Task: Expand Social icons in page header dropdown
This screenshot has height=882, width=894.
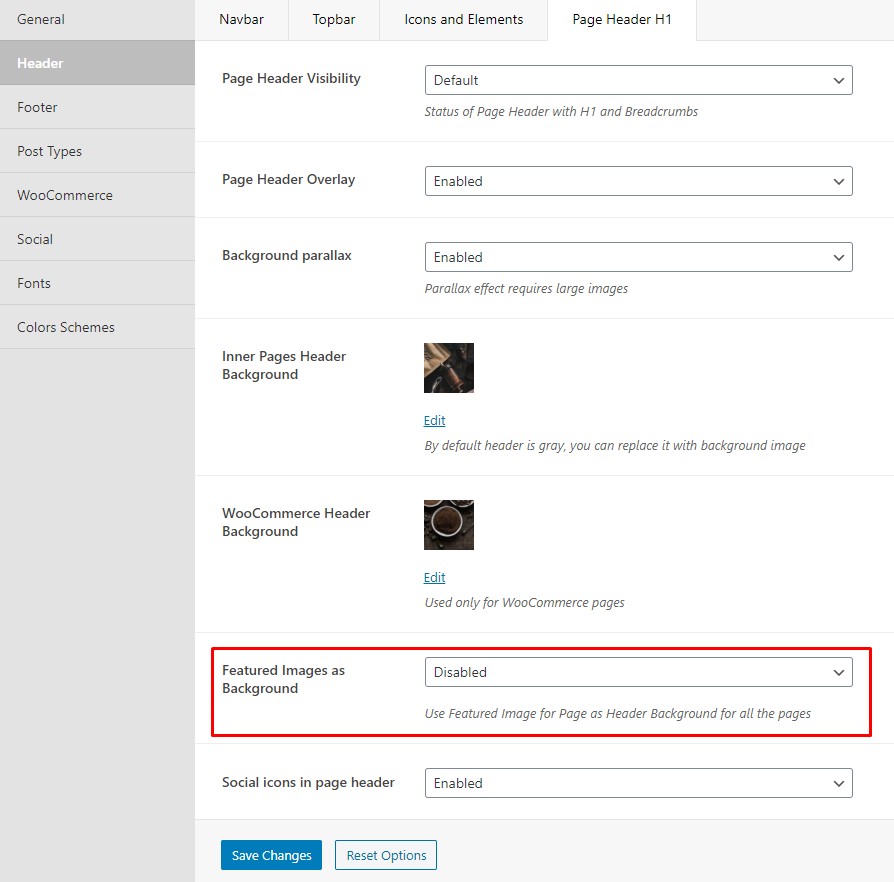Action: click(638, 783)
